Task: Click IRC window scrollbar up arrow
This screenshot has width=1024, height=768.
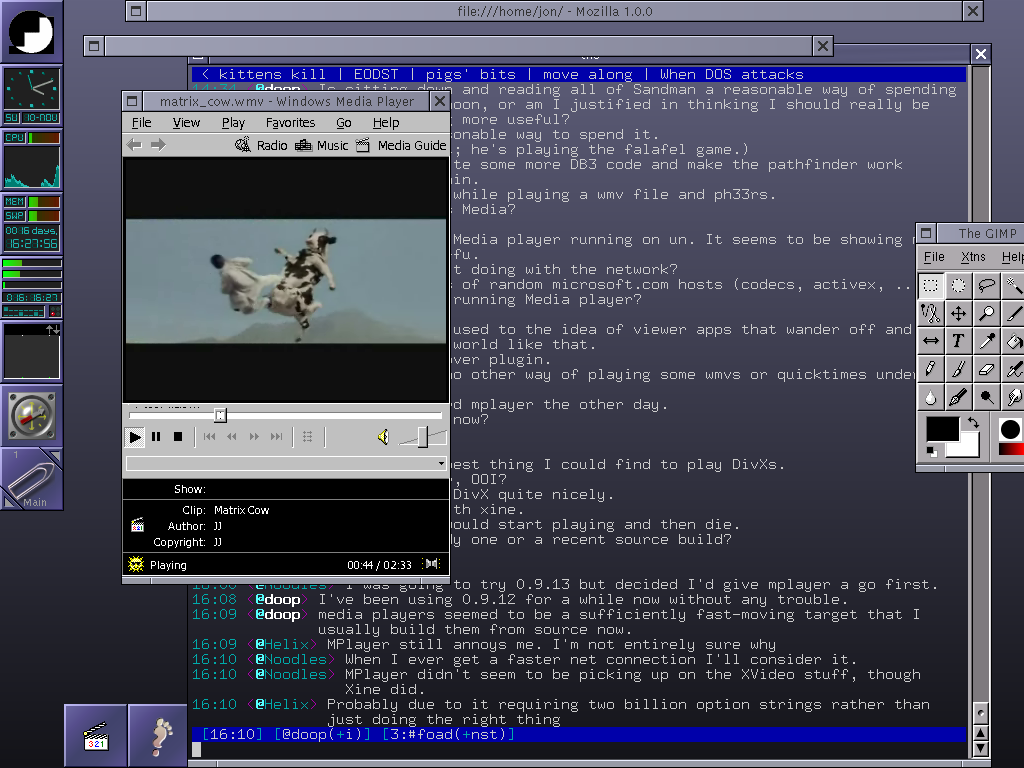Action: (x=980, y=732)
